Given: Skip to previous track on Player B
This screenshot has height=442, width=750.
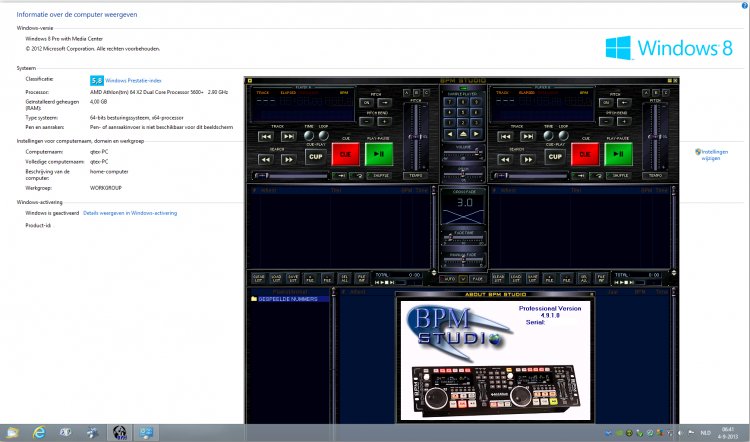Looking at the screenshot, I should pos(505,136).
